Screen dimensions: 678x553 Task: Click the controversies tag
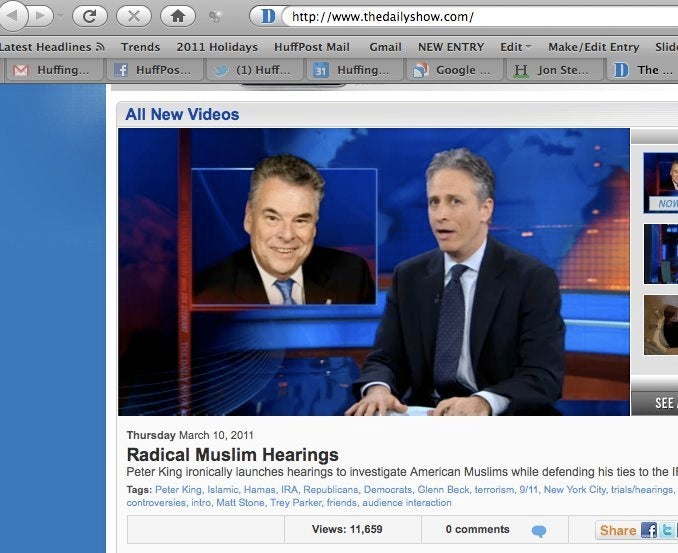pyautogui.click(x=156, y=503)
